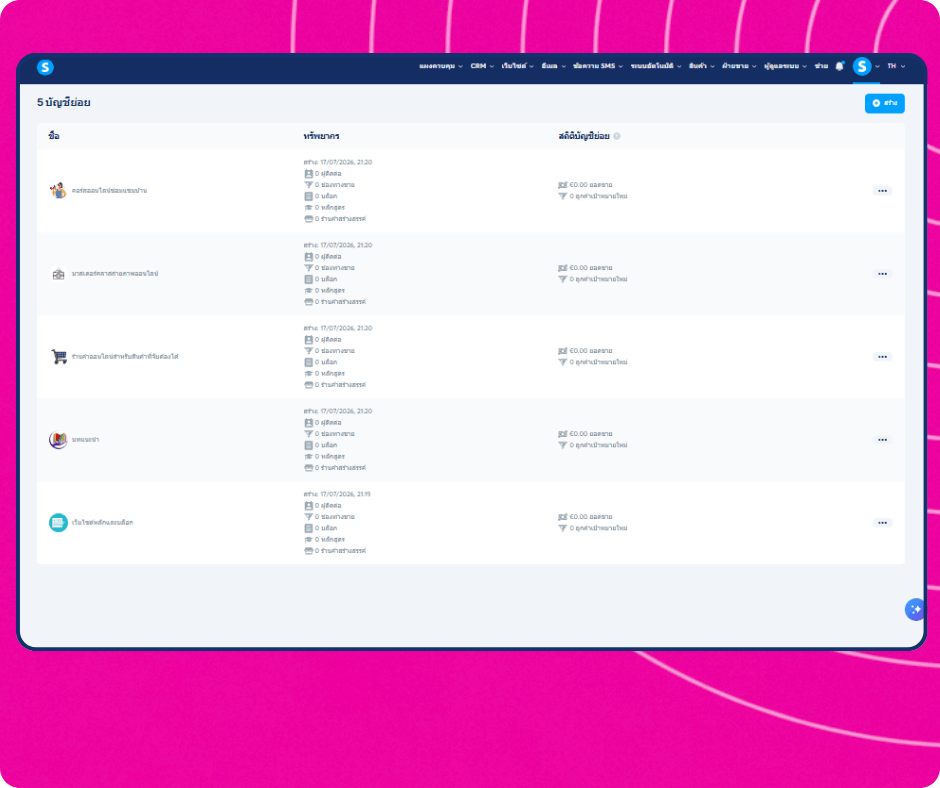Click the graduation cap icon in teal avatar row
Image resolution: width=940 pixels, height=788 pixels.
[x=308, y=539]
